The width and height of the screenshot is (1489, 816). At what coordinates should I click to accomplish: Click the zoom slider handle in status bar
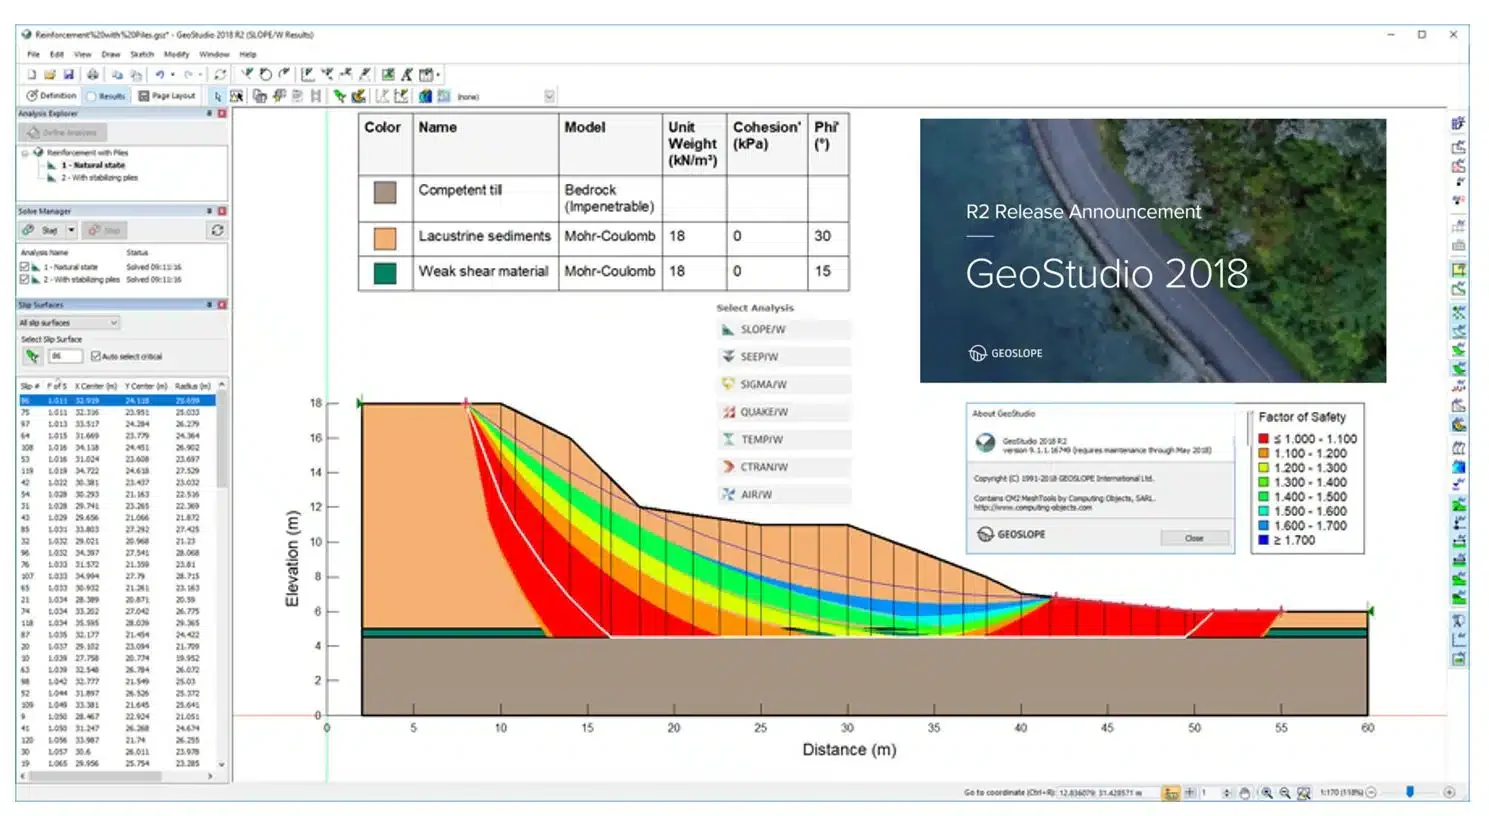pos(1410,792)
